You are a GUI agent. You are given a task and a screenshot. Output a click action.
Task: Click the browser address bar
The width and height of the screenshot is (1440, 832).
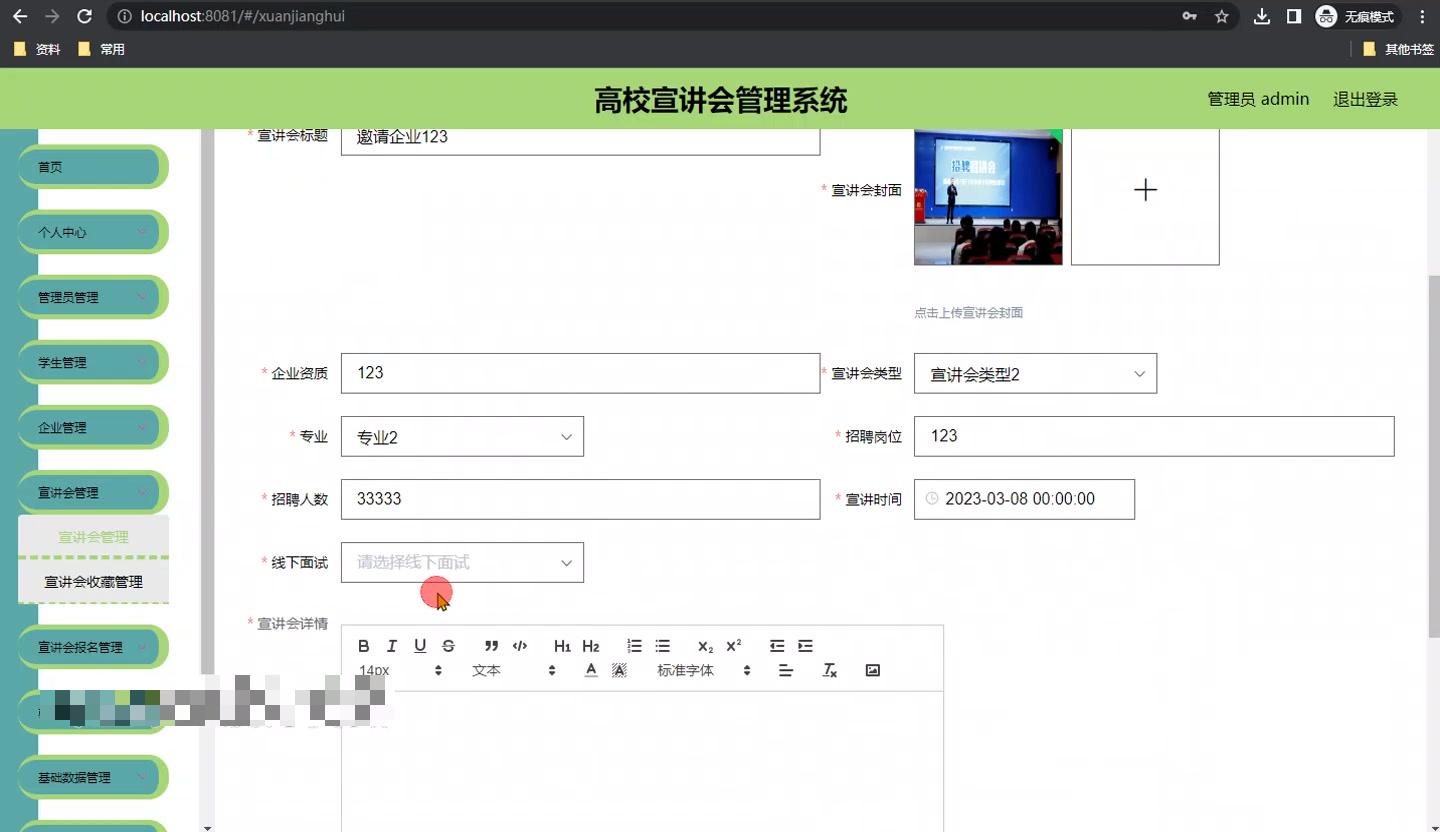click(640, 16)
